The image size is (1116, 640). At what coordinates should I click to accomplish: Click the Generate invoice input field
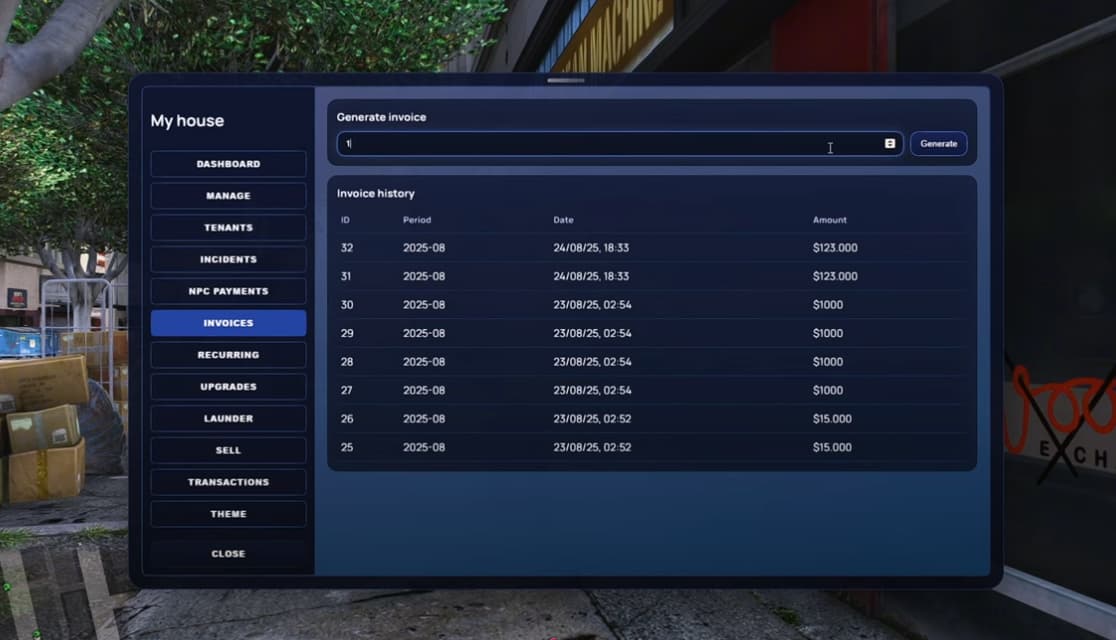coord(610,143)
